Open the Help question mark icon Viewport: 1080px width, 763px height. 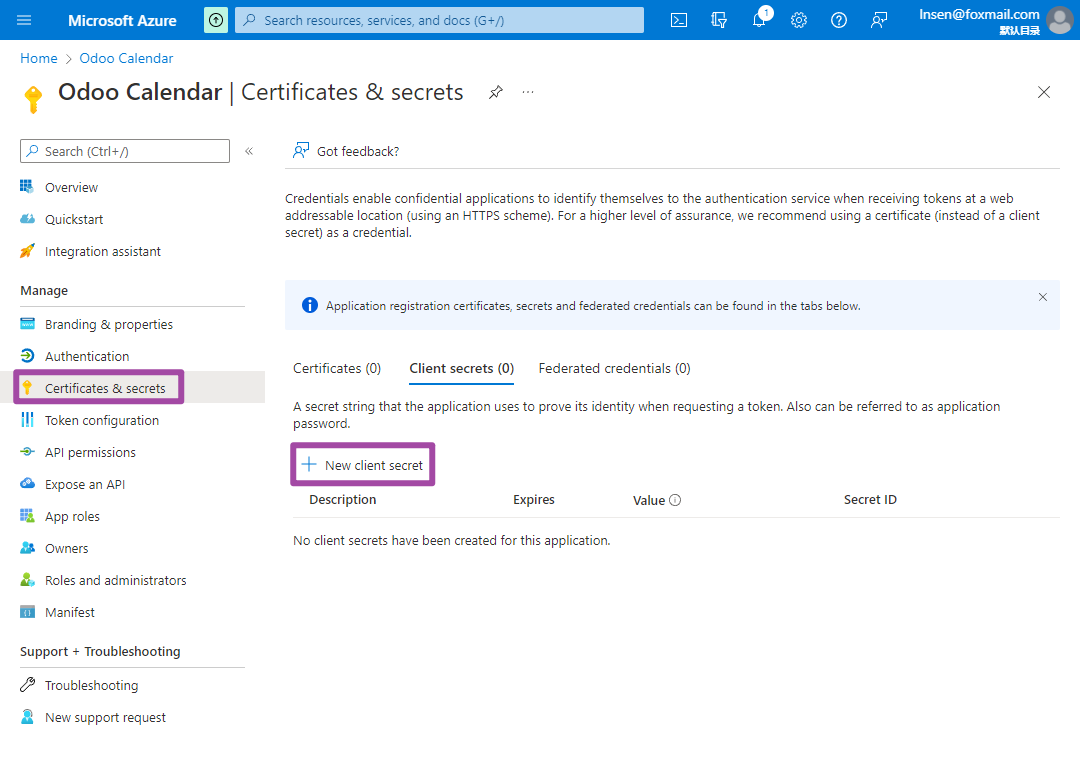(x=839, y=20)
